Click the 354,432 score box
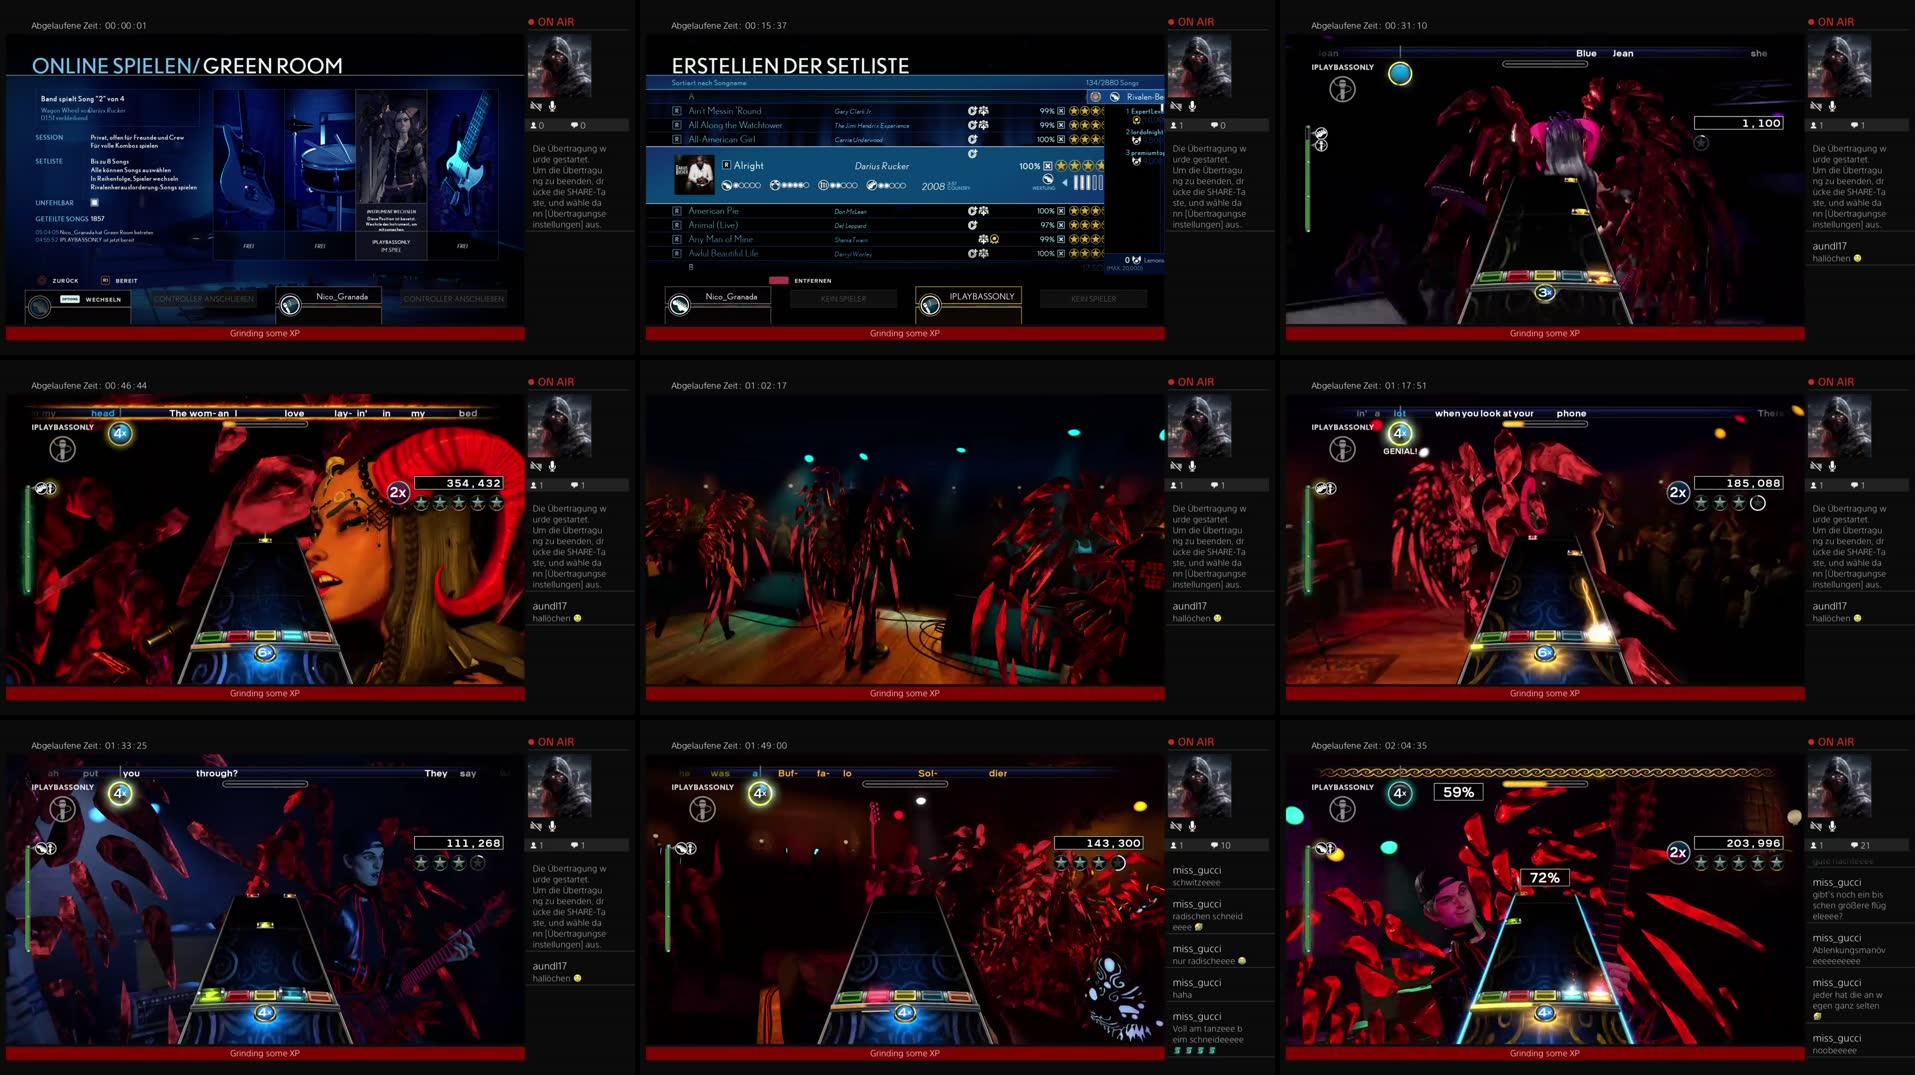Screen dimensions: 1915x1075 (x=459, y=483)
